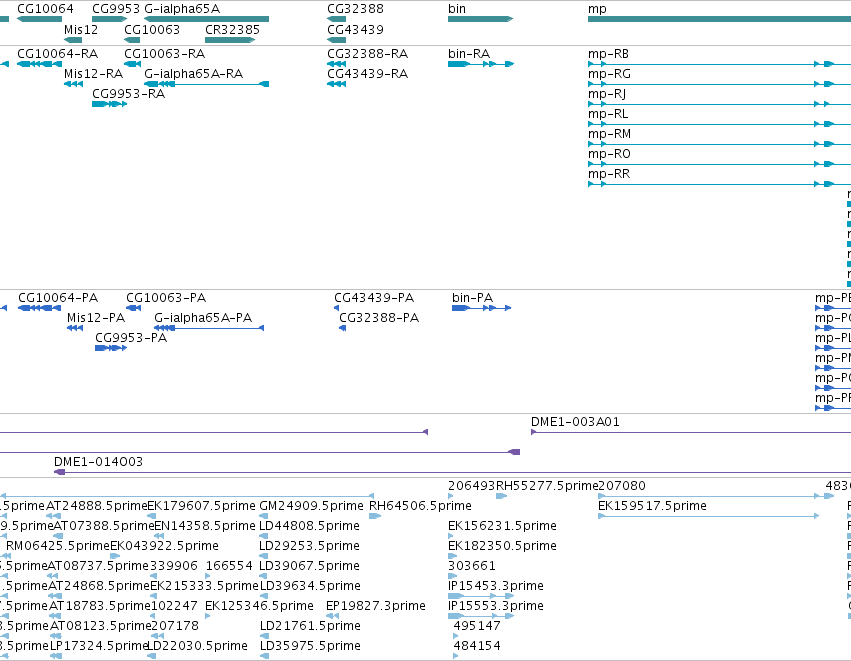
Task: Click the 166554 EST label
Action: 229,566
